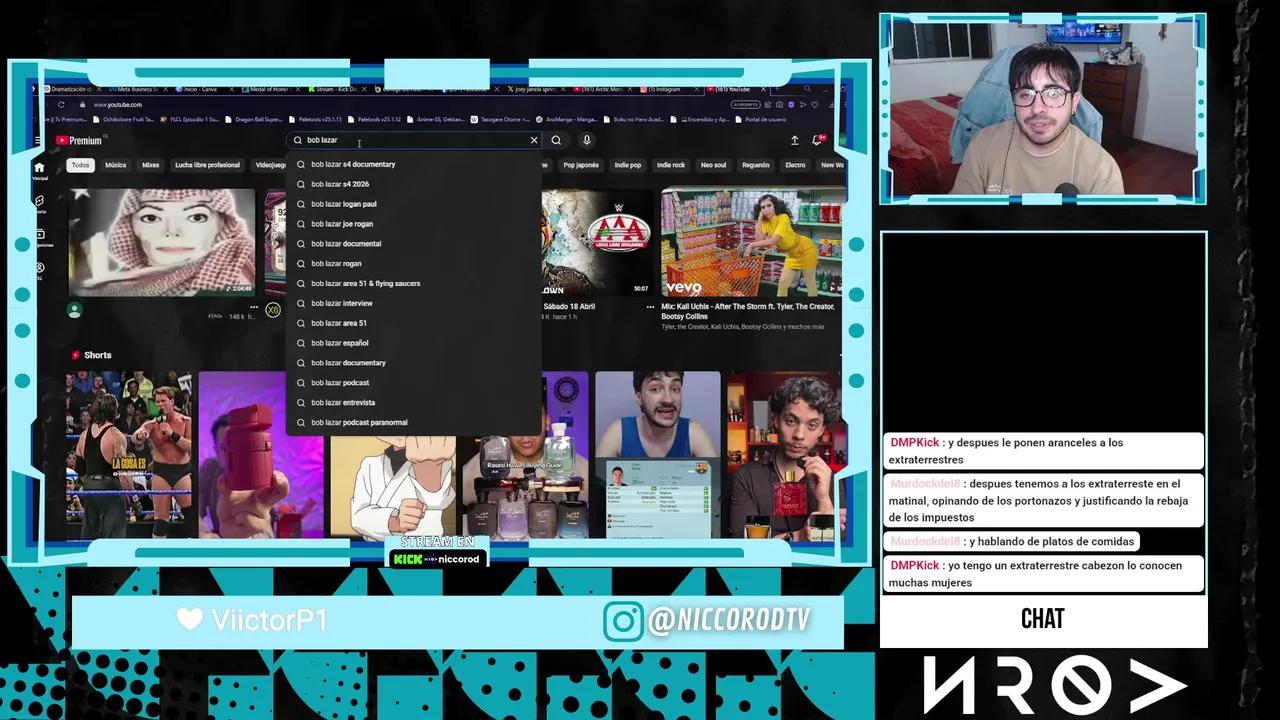
Task: Select suggestion 'bob lazar podcast paranormal'
Action: coord(413,422)
